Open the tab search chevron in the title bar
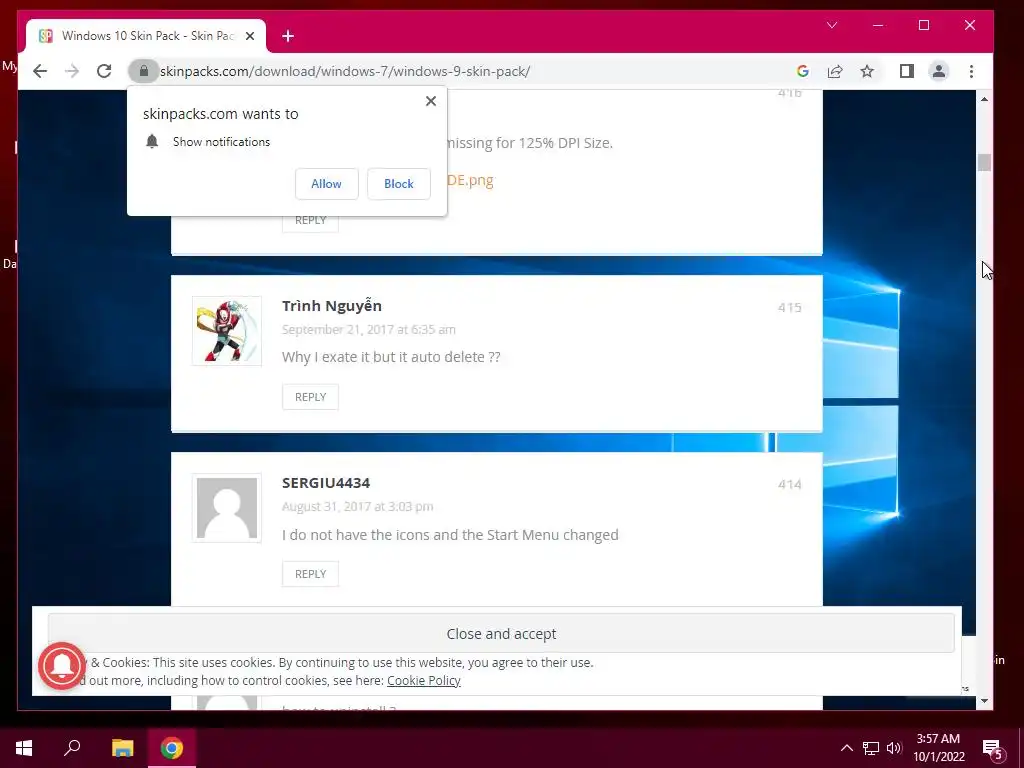The width and height of the screenshot is (1024, 768). (832, 25)
